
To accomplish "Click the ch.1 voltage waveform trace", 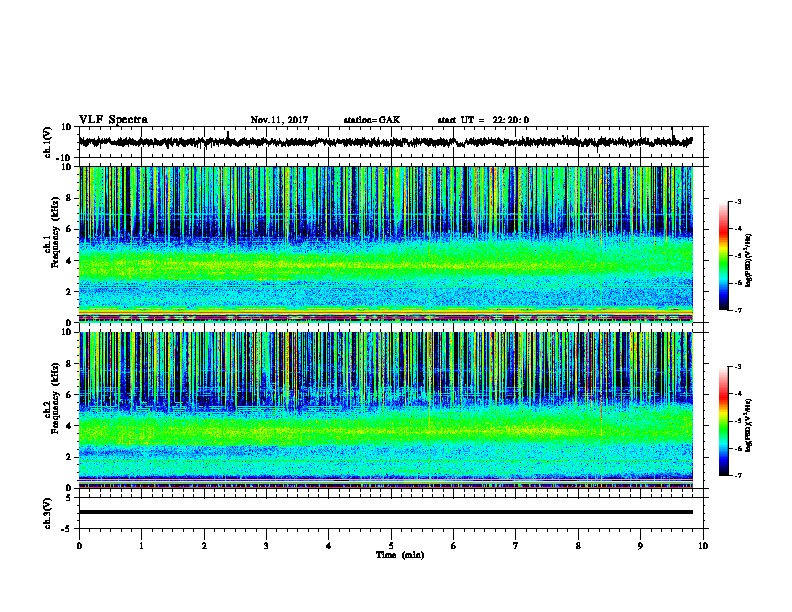I will click(385, 142).
